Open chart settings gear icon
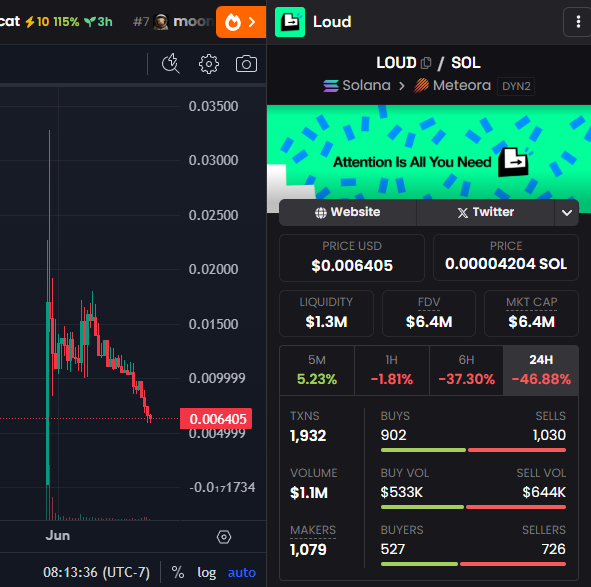Viewport: 591px width, 587px height. [x=209, y=64]
